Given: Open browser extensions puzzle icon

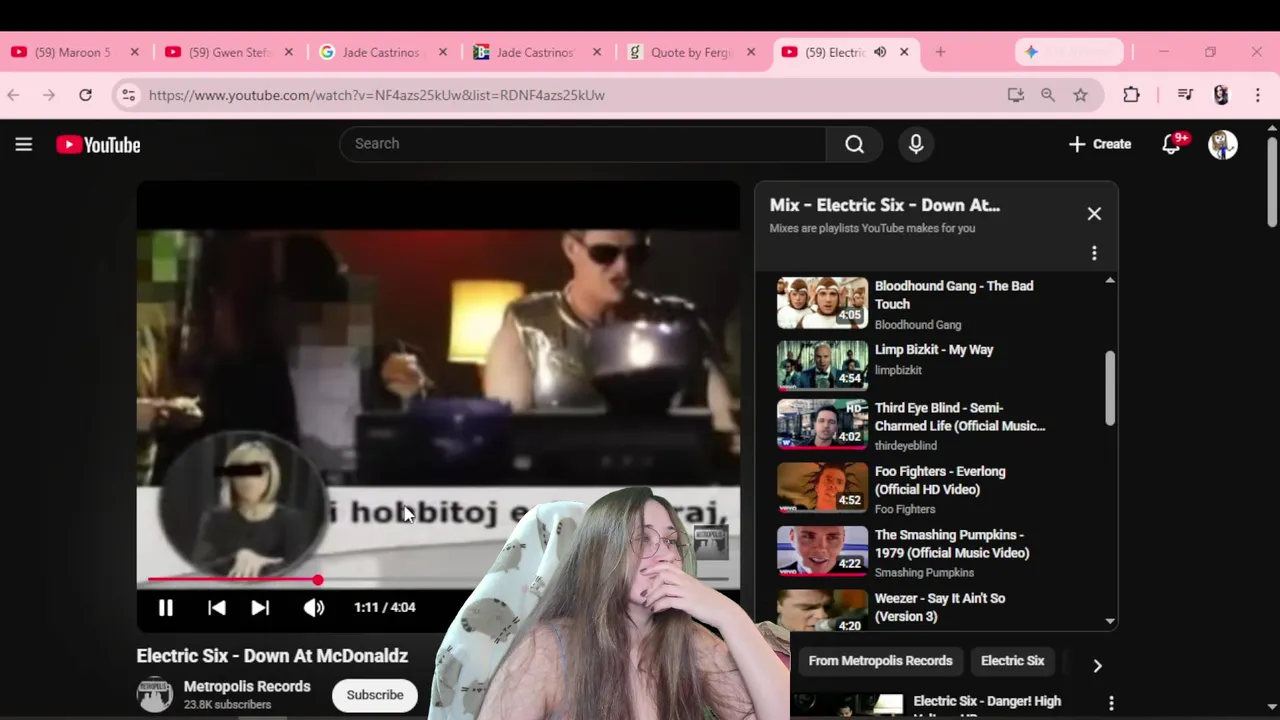Looking at the screenshot, I should point(1131,95).
